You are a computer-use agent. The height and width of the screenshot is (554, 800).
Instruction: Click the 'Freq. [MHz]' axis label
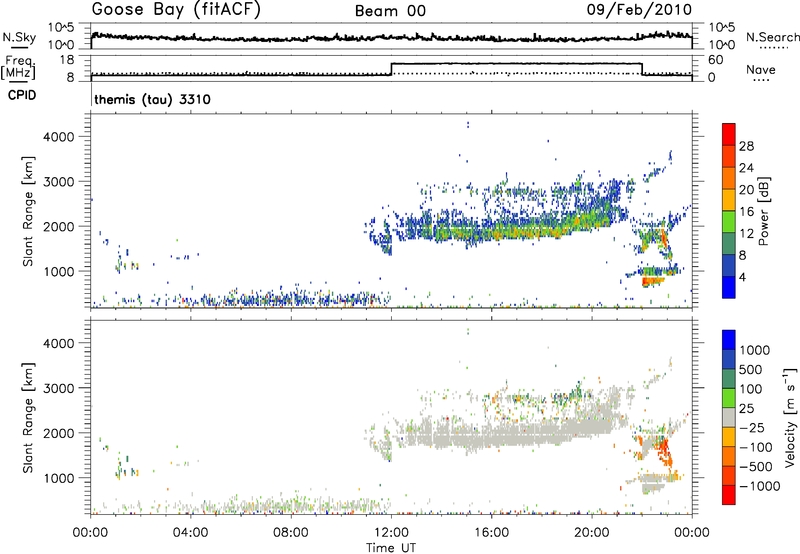point(19,67)
